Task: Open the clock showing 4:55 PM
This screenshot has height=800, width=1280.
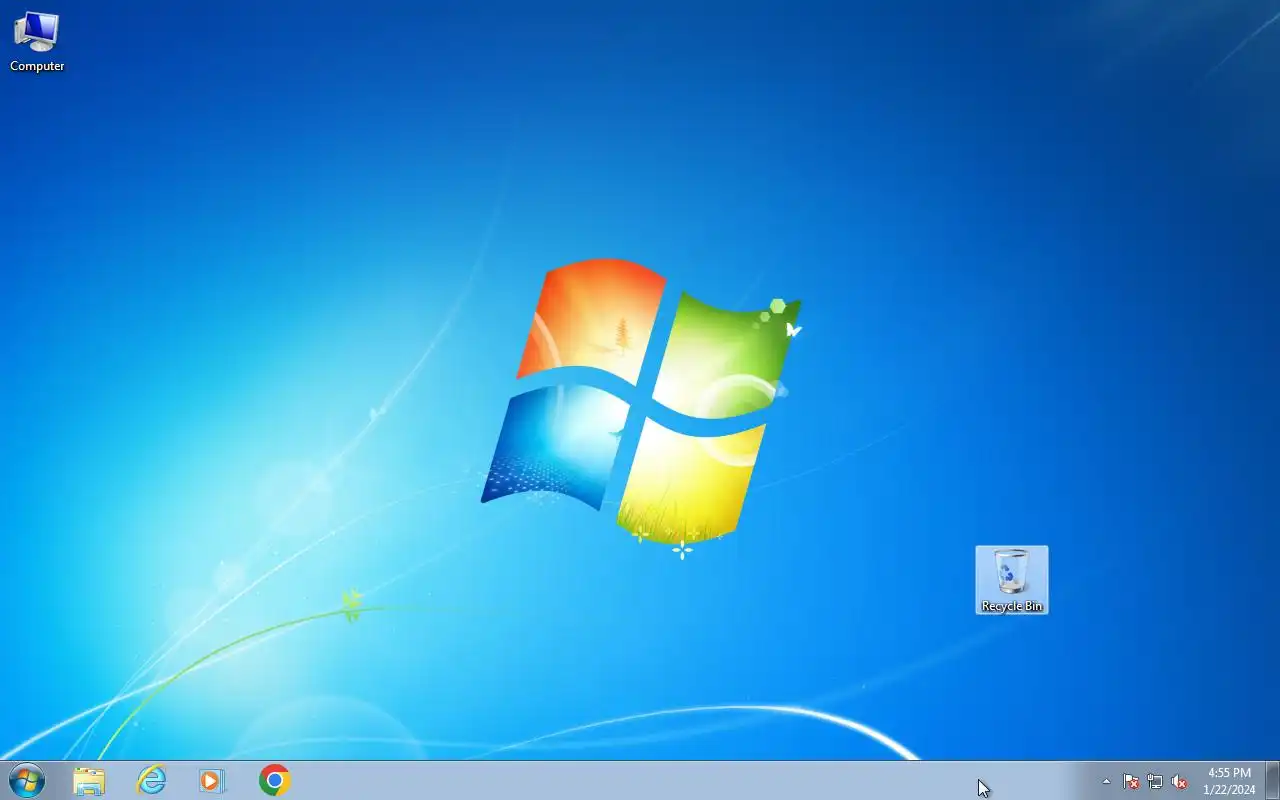Action: click(1229, 781)
